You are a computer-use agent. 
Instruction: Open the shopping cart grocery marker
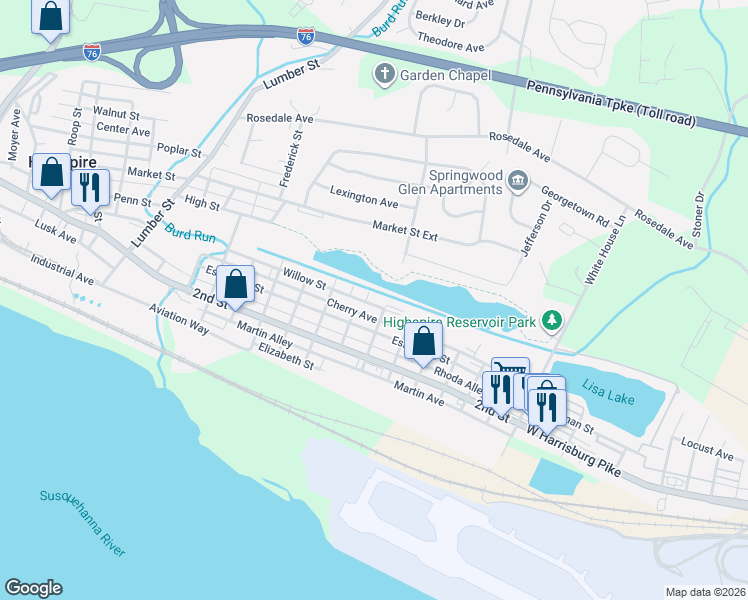[510, 366]
